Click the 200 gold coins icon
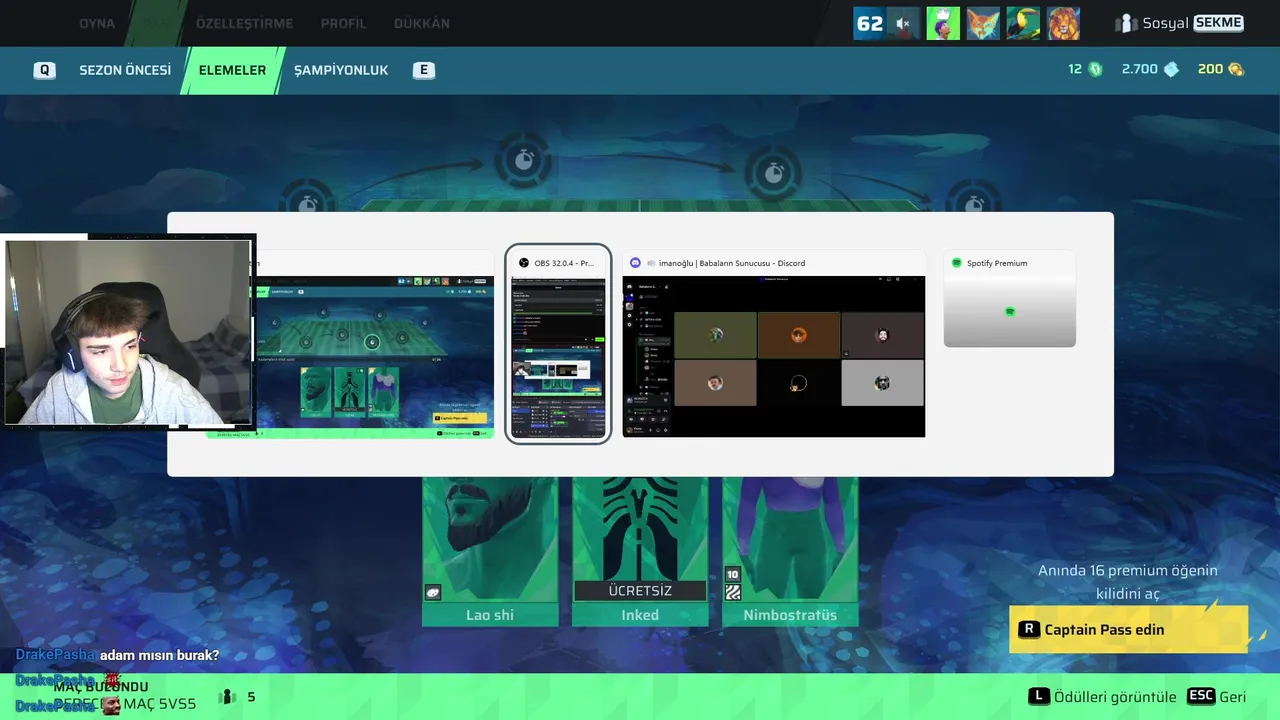1280x720 pixels. (x=1235, y=69)
